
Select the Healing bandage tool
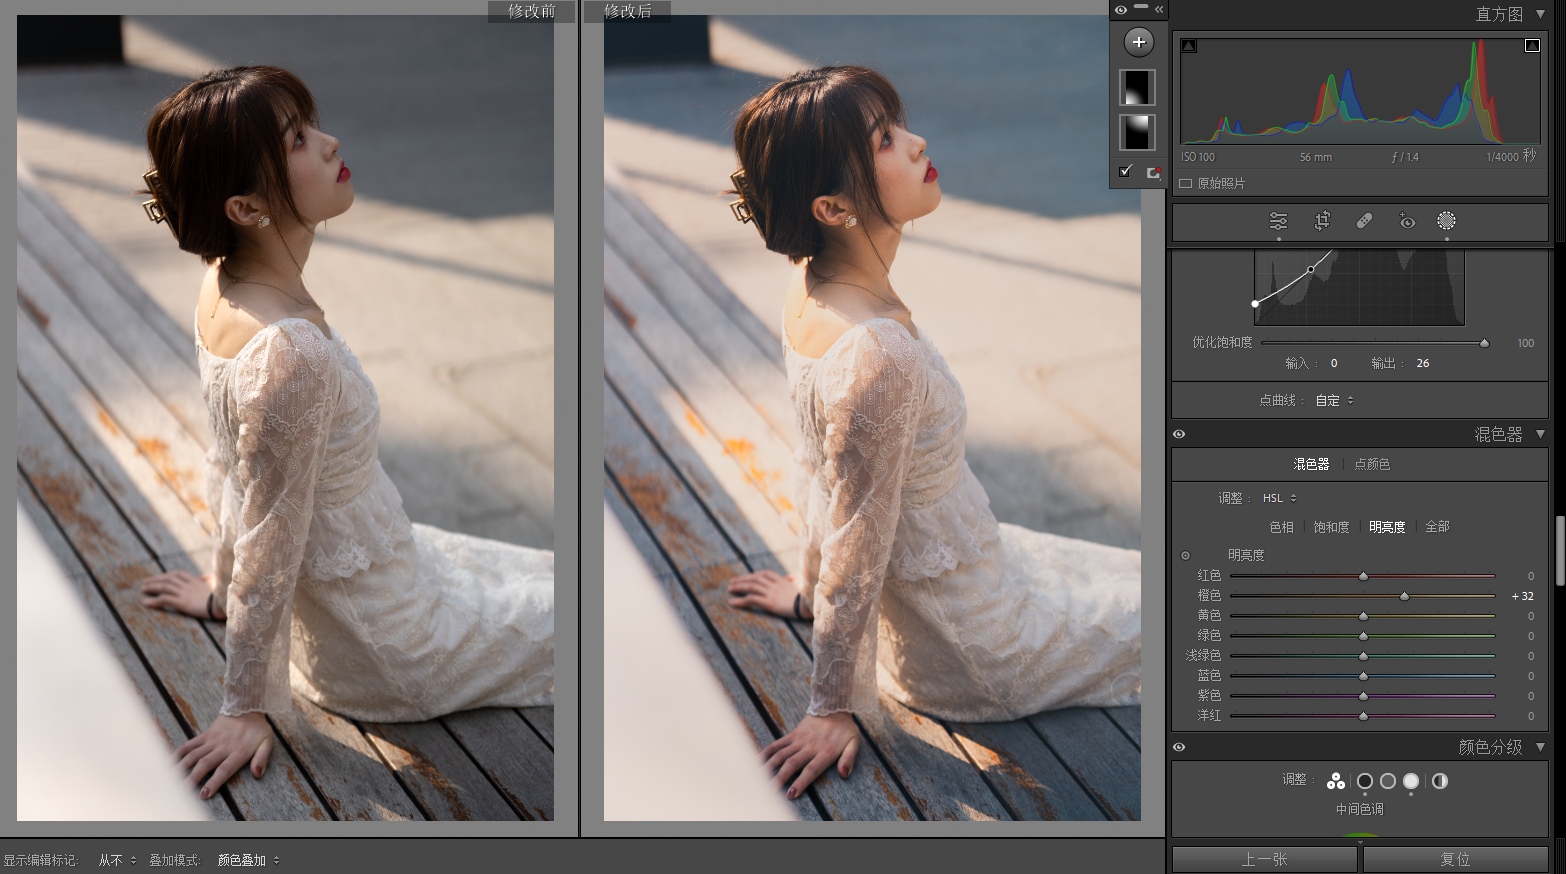pyautogui.click(x=1364, y=221)
